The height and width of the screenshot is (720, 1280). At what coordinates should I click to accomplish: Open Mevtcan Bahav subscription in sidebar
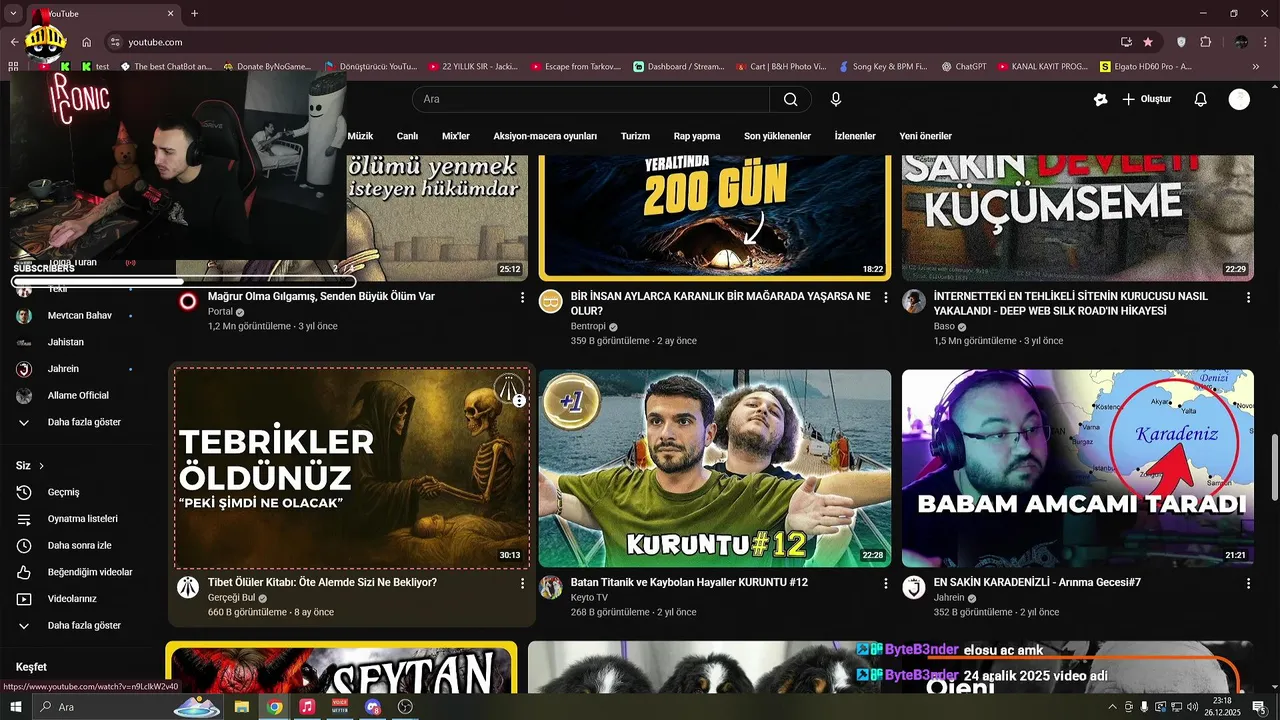pos(80,315)
